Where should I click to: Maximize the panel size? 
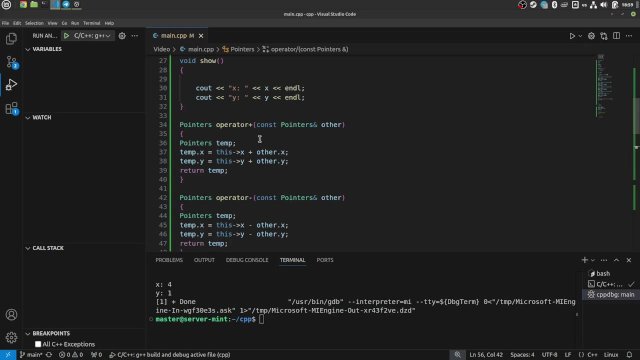tap(616, 260)
